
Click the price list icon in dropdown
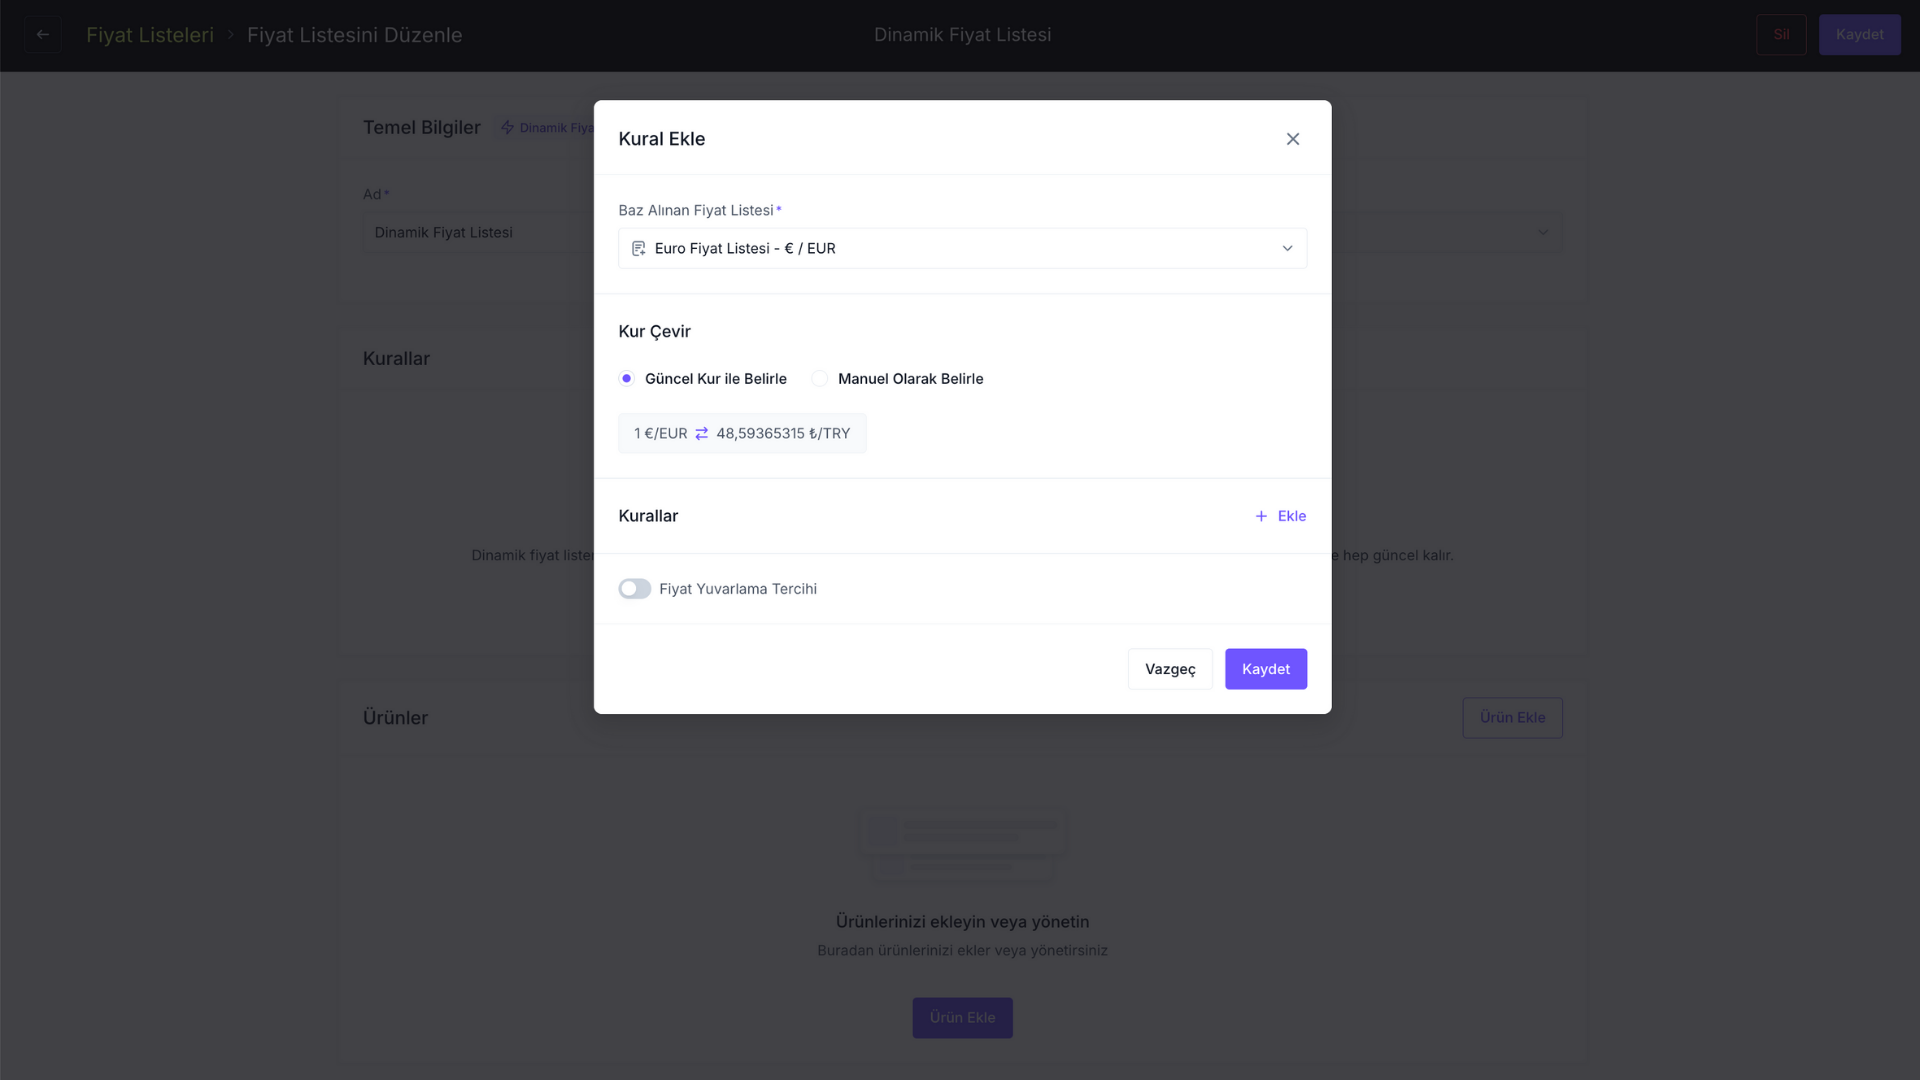point(638,248)
